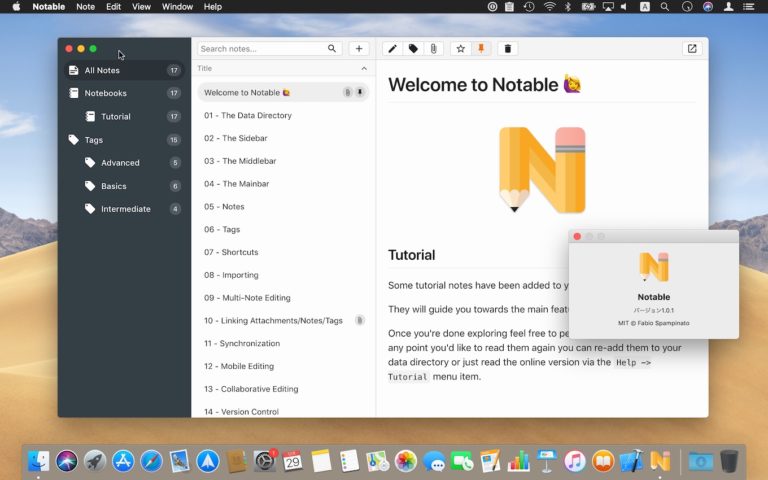Open note 05 - Notes
This screenshot has width=768, height=480.
pos(224,207)
